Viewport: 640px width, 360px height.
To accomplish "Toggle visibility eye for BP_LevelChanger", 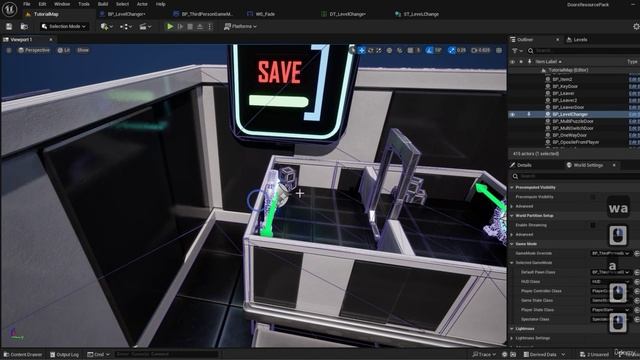I will pos(512,114).
